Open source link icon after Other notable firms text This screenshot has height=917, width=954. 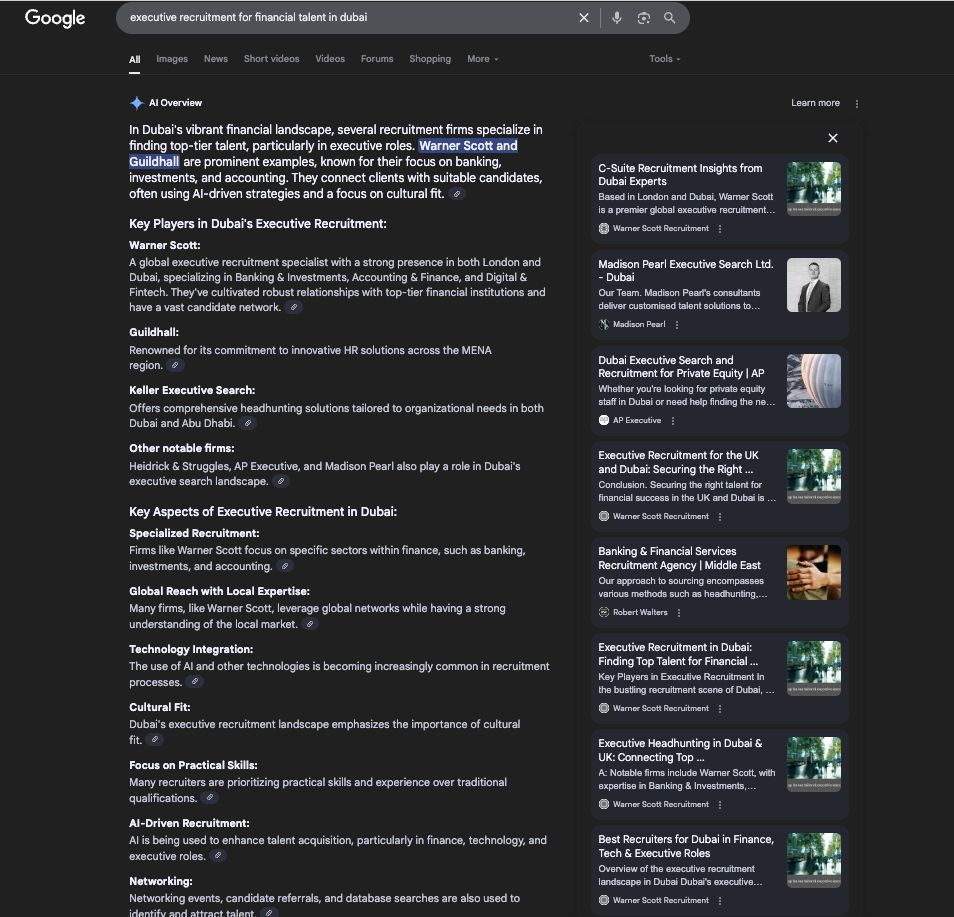[280, 481]
